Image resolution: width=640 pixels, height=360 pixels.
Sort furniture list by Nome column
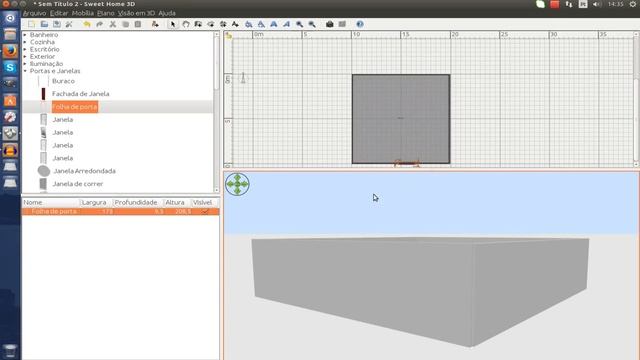coord(51,202)
